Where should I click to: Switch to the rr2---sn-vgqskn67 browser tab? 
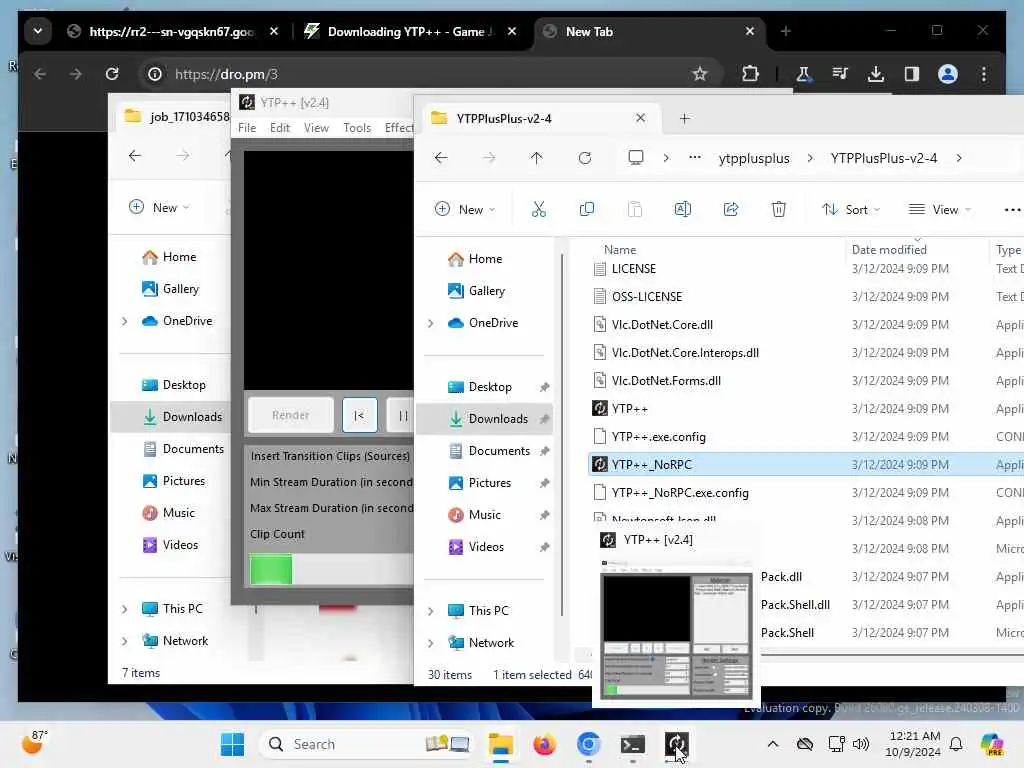coord(172,31)
